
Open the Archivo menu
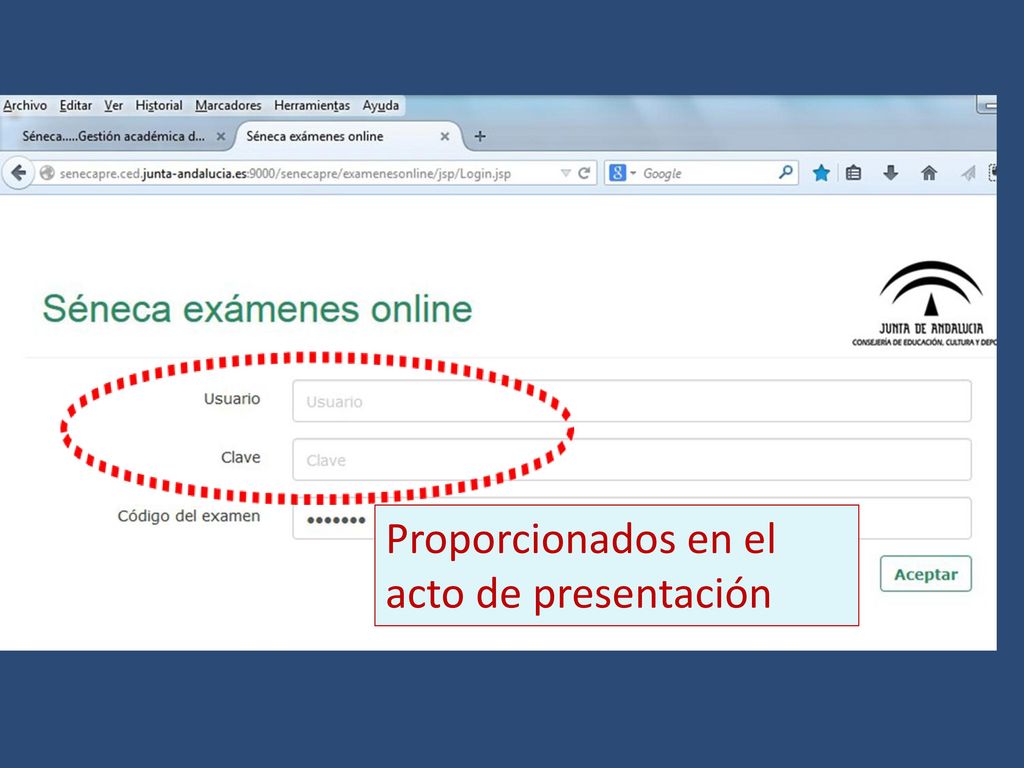(25, 105)
